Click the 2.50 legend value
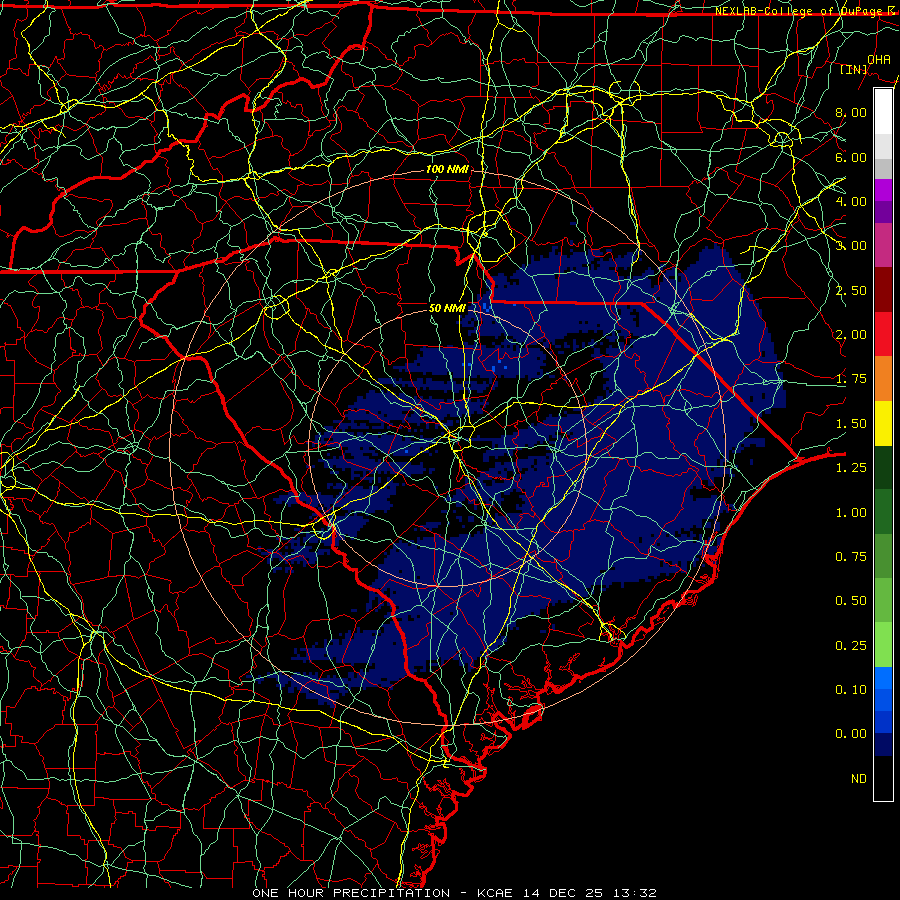 pyautogui.click(x=851, y=290)
